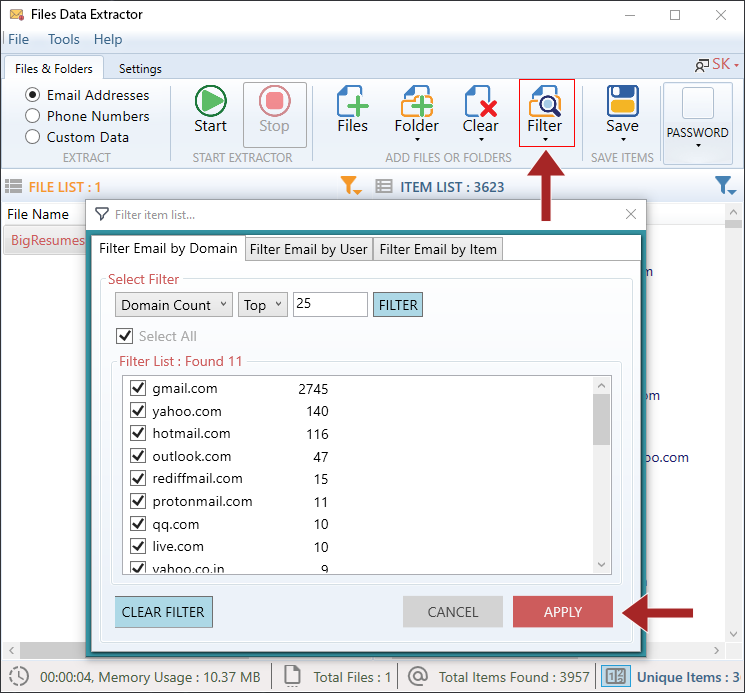Image resolution: width=745 pixels, height=693 pixels.
Task: Click the clock icon in status bar
Action: click(19, 676)
